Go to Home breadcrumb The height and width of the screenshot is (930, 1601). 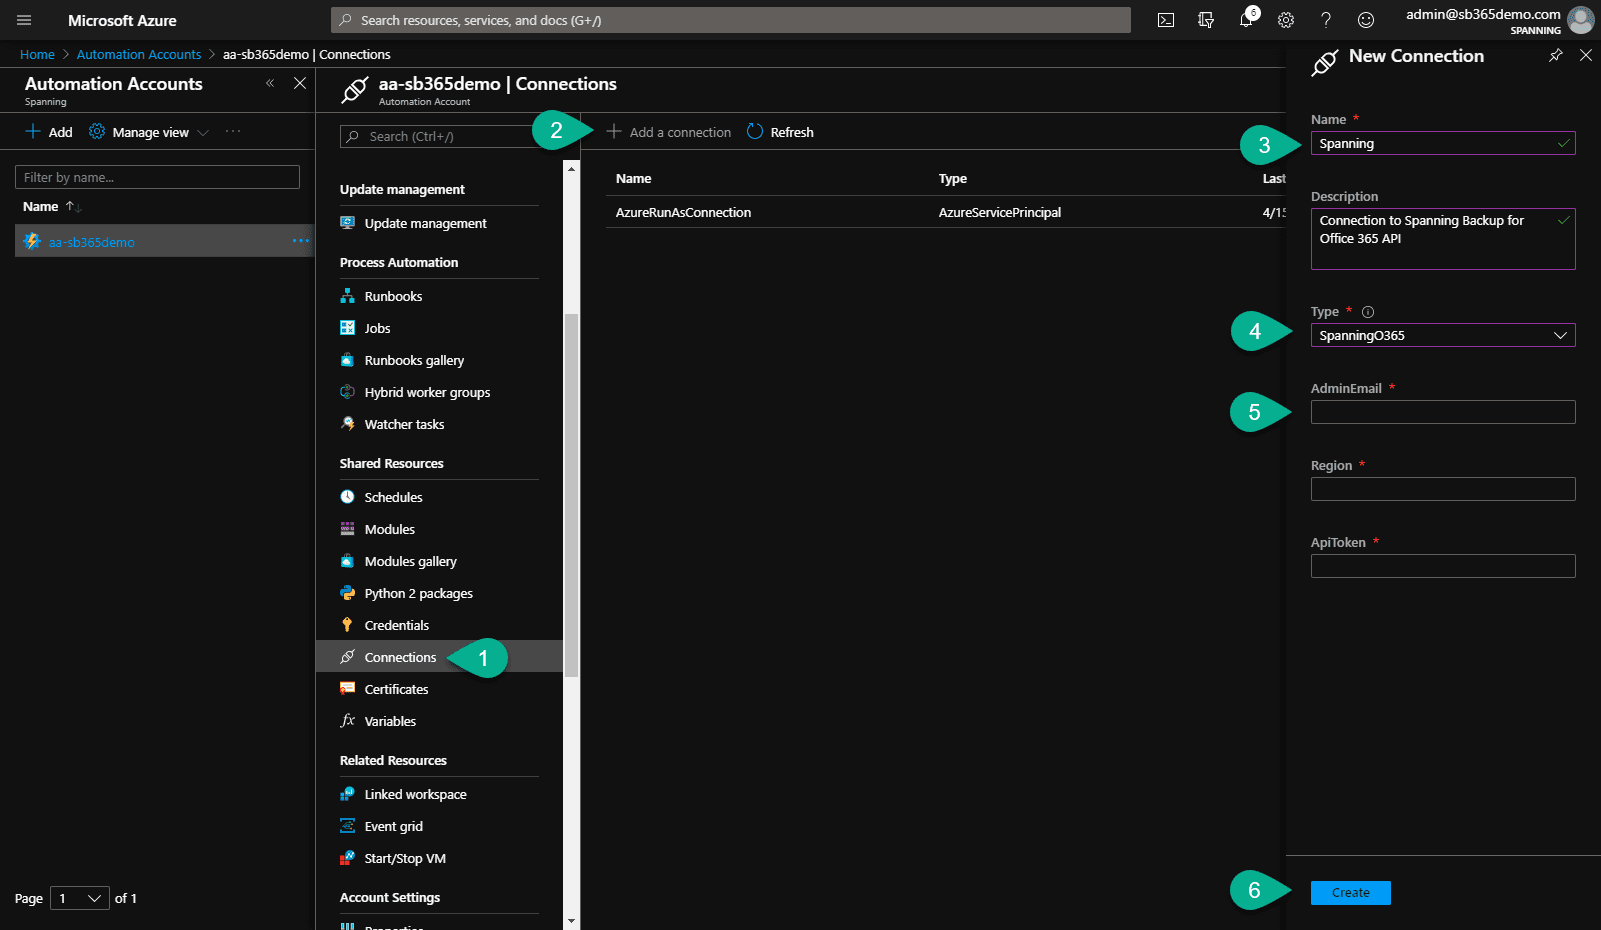coord(37,54)
